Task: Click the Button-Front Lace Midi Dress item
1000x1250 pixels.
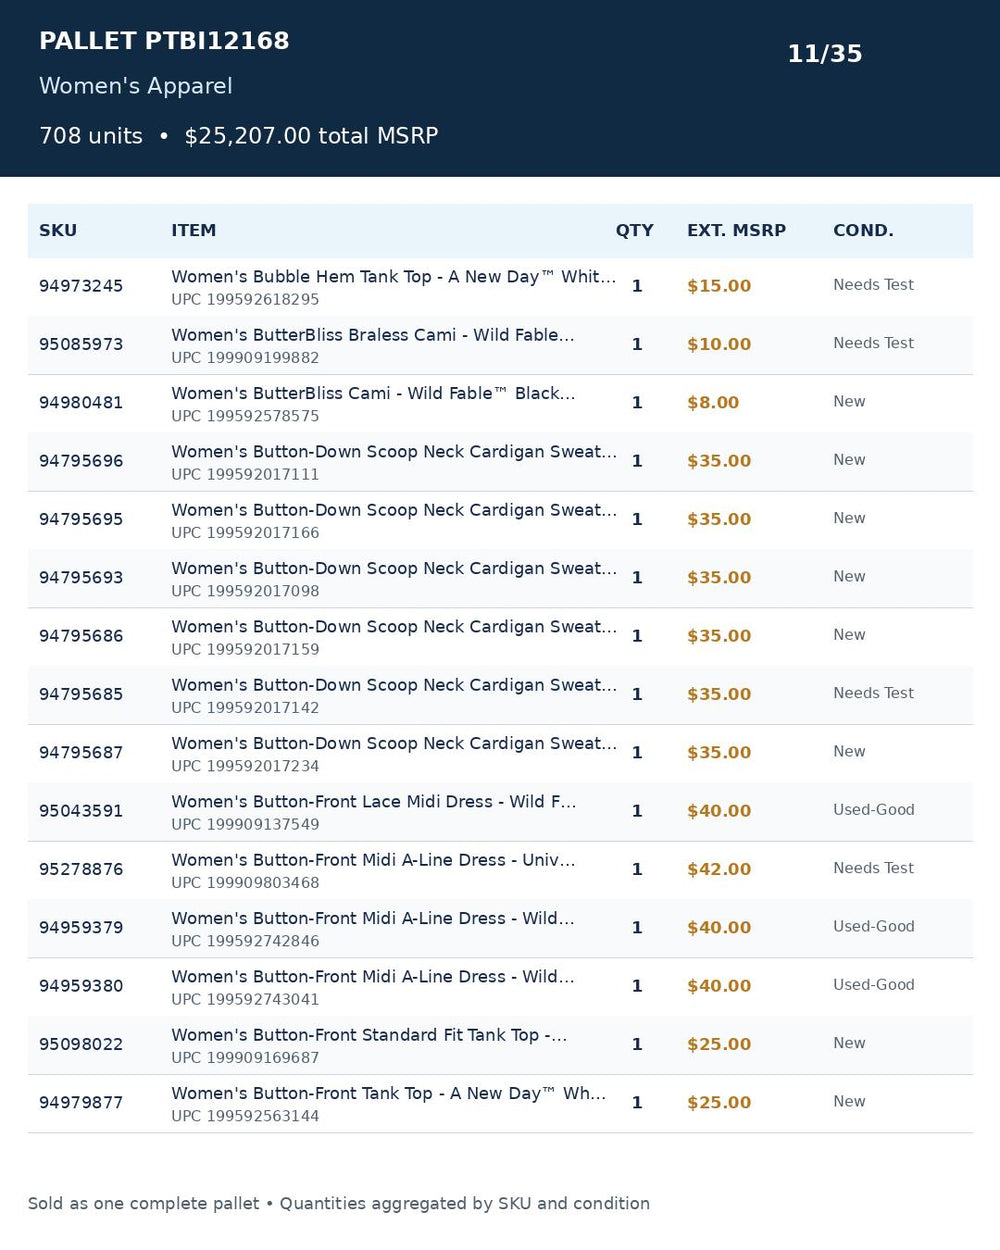Action: [x=374, y=802]
